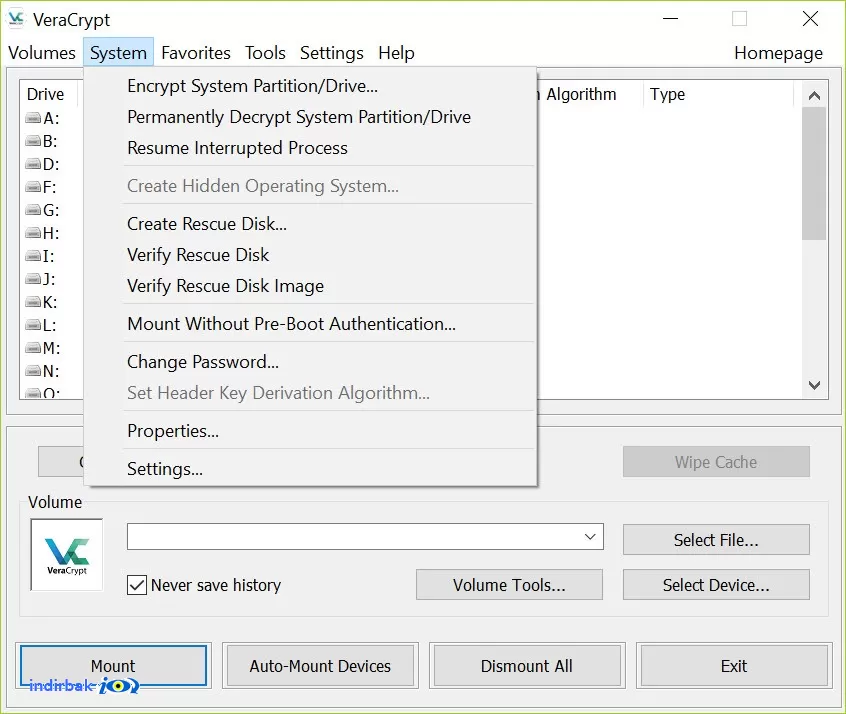Toggle the Never save history checkbox
This screenshot has height=714, width=846.
point(137,585)
